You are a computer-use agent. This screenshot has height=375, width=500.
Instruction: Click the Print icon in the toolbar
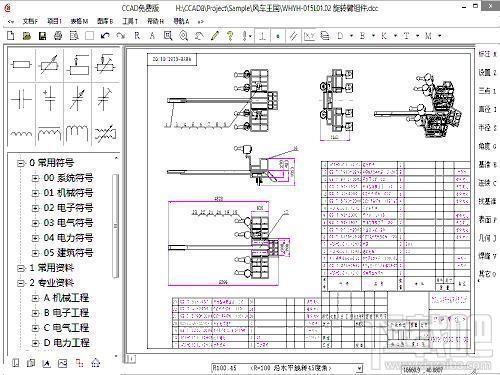(x=58, y=35)
